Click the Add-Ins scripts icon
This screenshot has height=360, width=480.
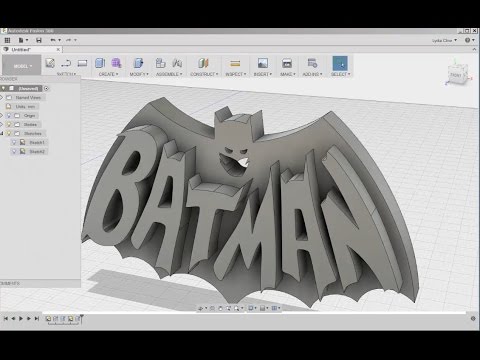pyautogui.click(x=312, y=63)
